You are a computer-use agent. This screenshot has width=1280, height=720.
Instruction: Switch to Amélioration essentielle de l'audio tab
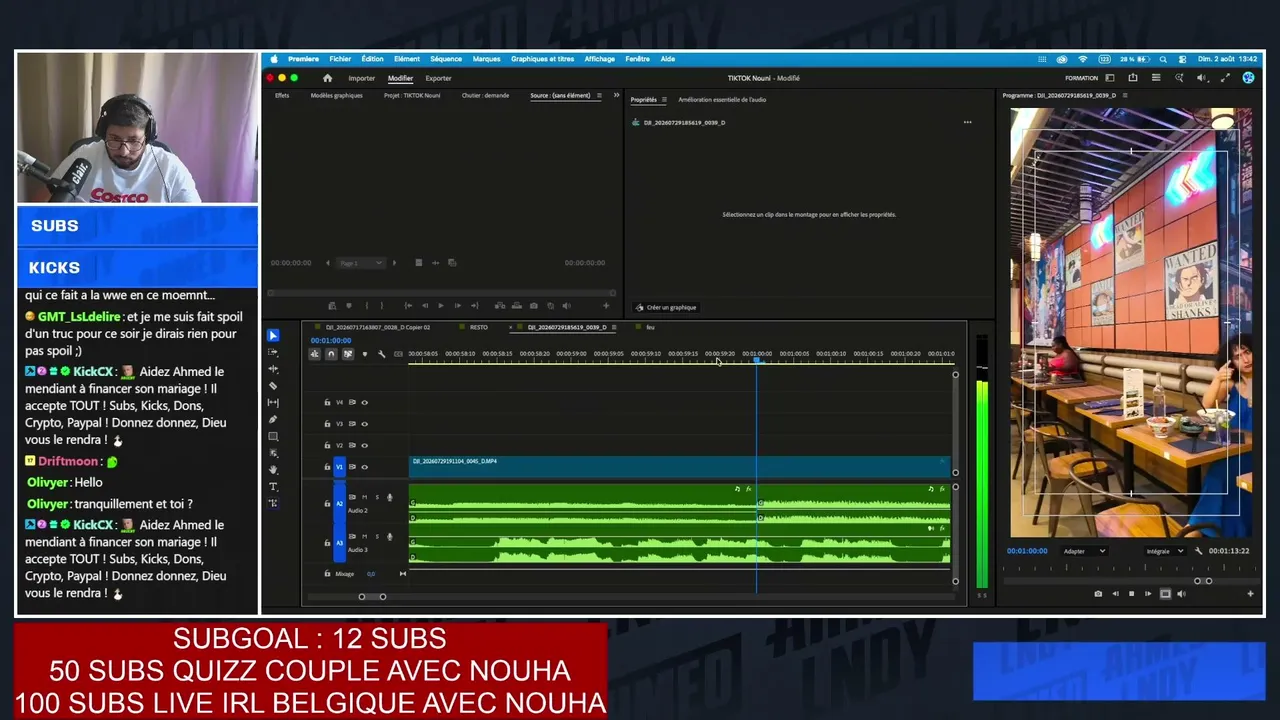(x=722, y=100)
